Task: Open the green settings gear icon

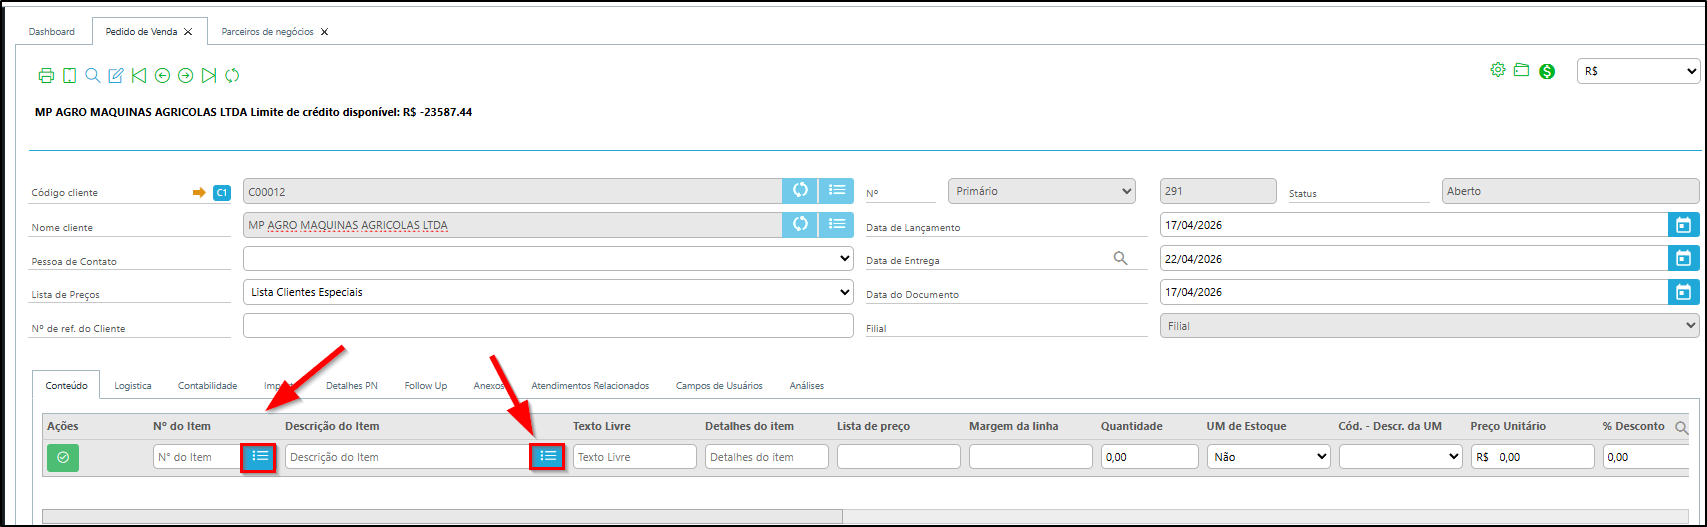Action: (1497, 70)
